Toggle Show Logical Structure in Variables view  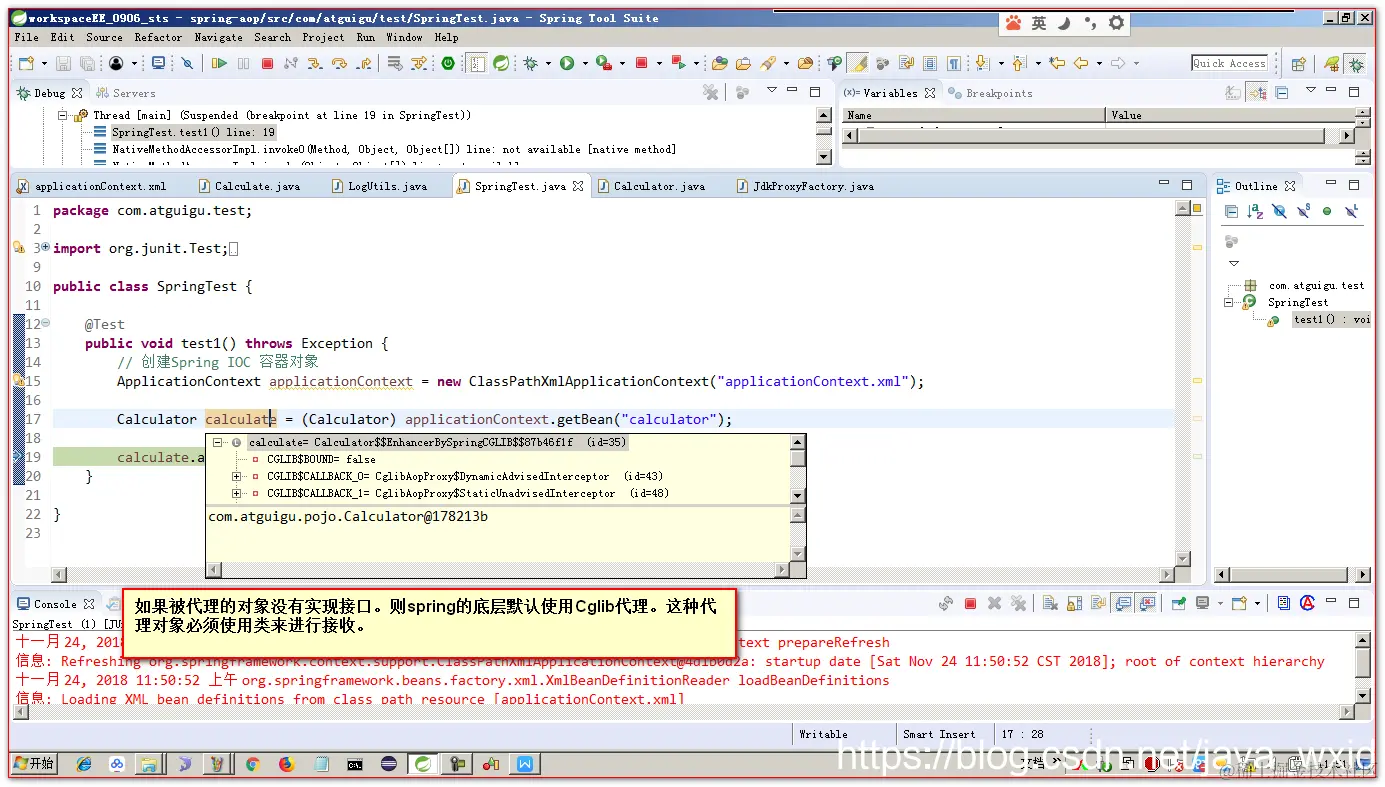click(1257, 93)
